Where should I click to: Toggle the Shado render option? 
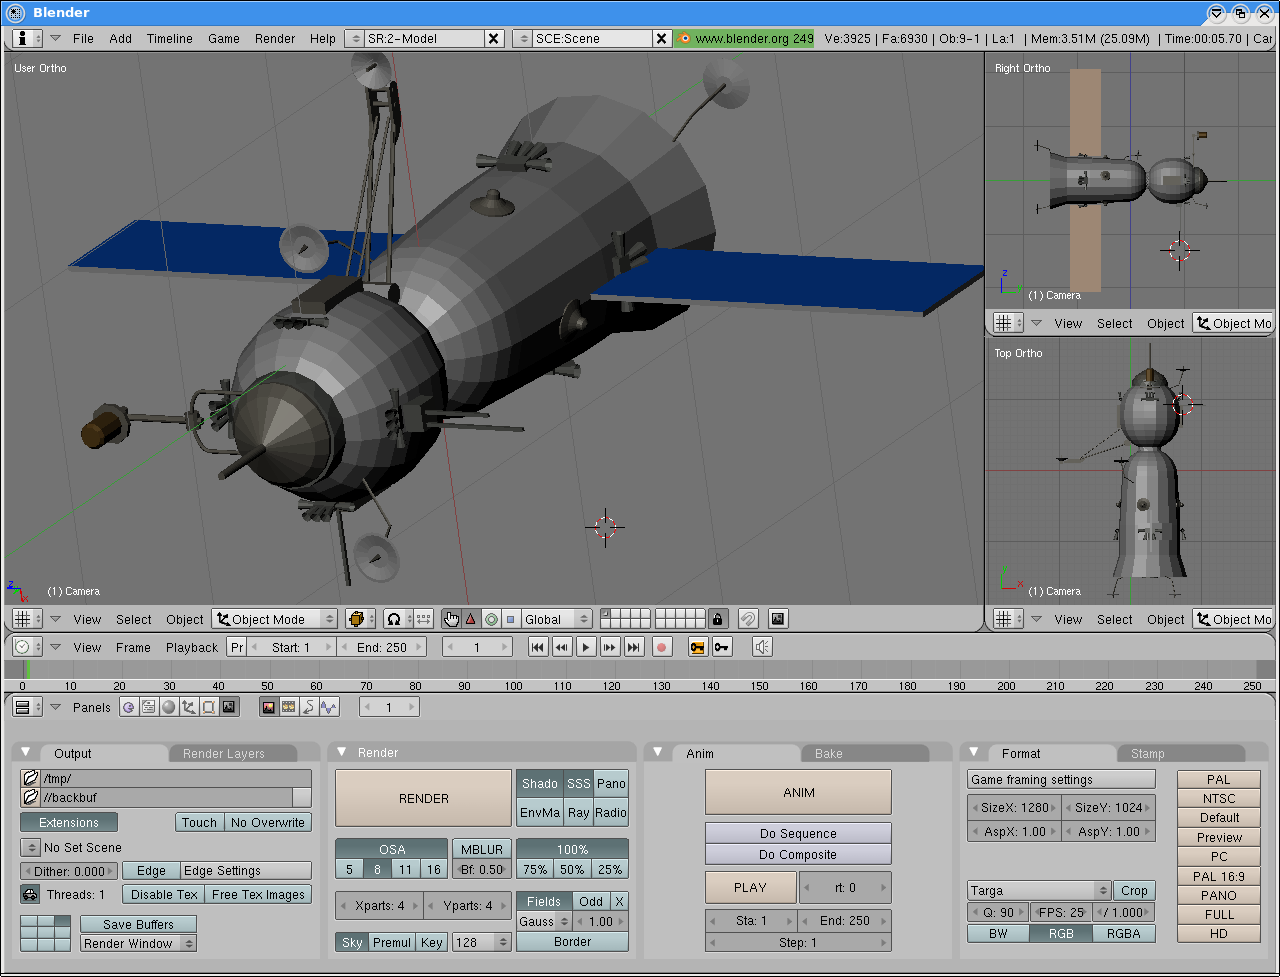pos(539,784)
